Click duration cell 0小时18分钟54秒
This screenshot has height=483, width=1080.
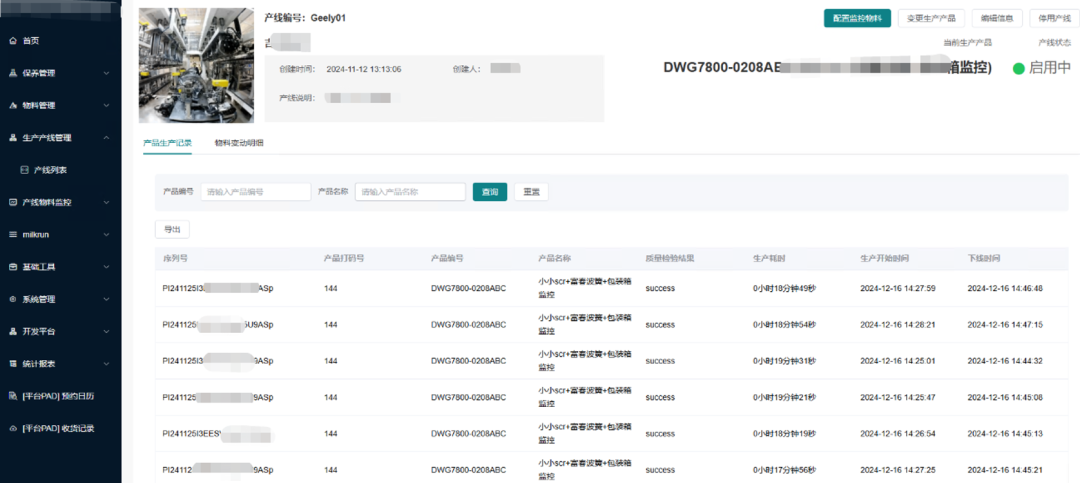tap(785, 325)
